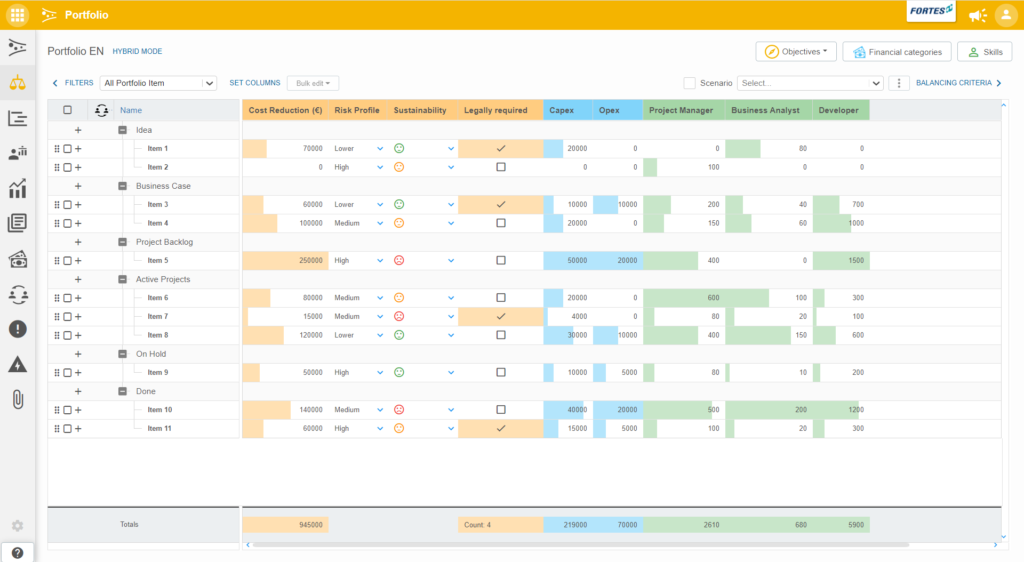Open Risk Profile dropdown for Item 4
This screenshot has width=1024, height=562.
(x=380, y=223)
